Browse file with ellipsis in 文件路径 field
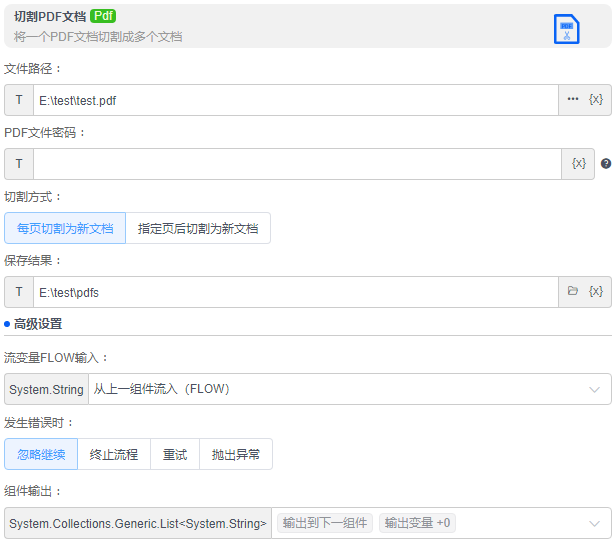This screenshot has width=616, height=543. pos(573,99)
